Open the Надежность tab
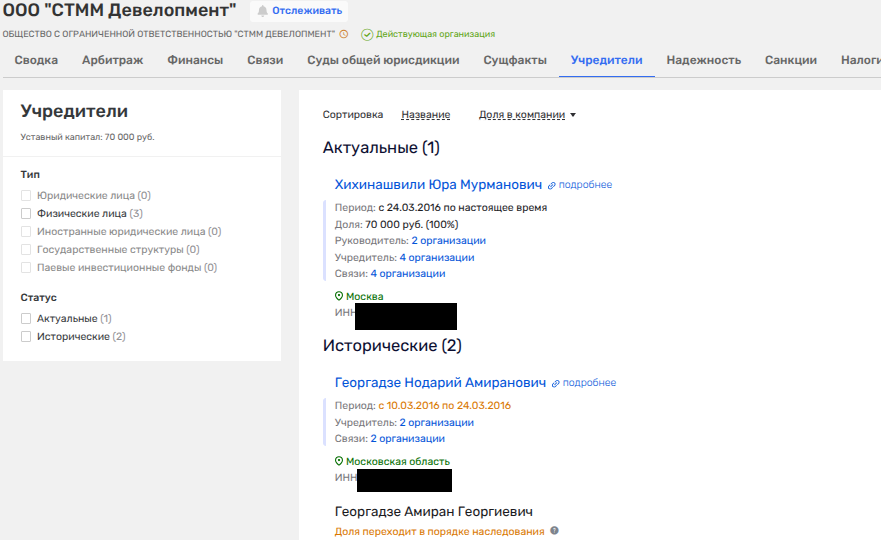This screenshot has height=540, width=881. 703,60
